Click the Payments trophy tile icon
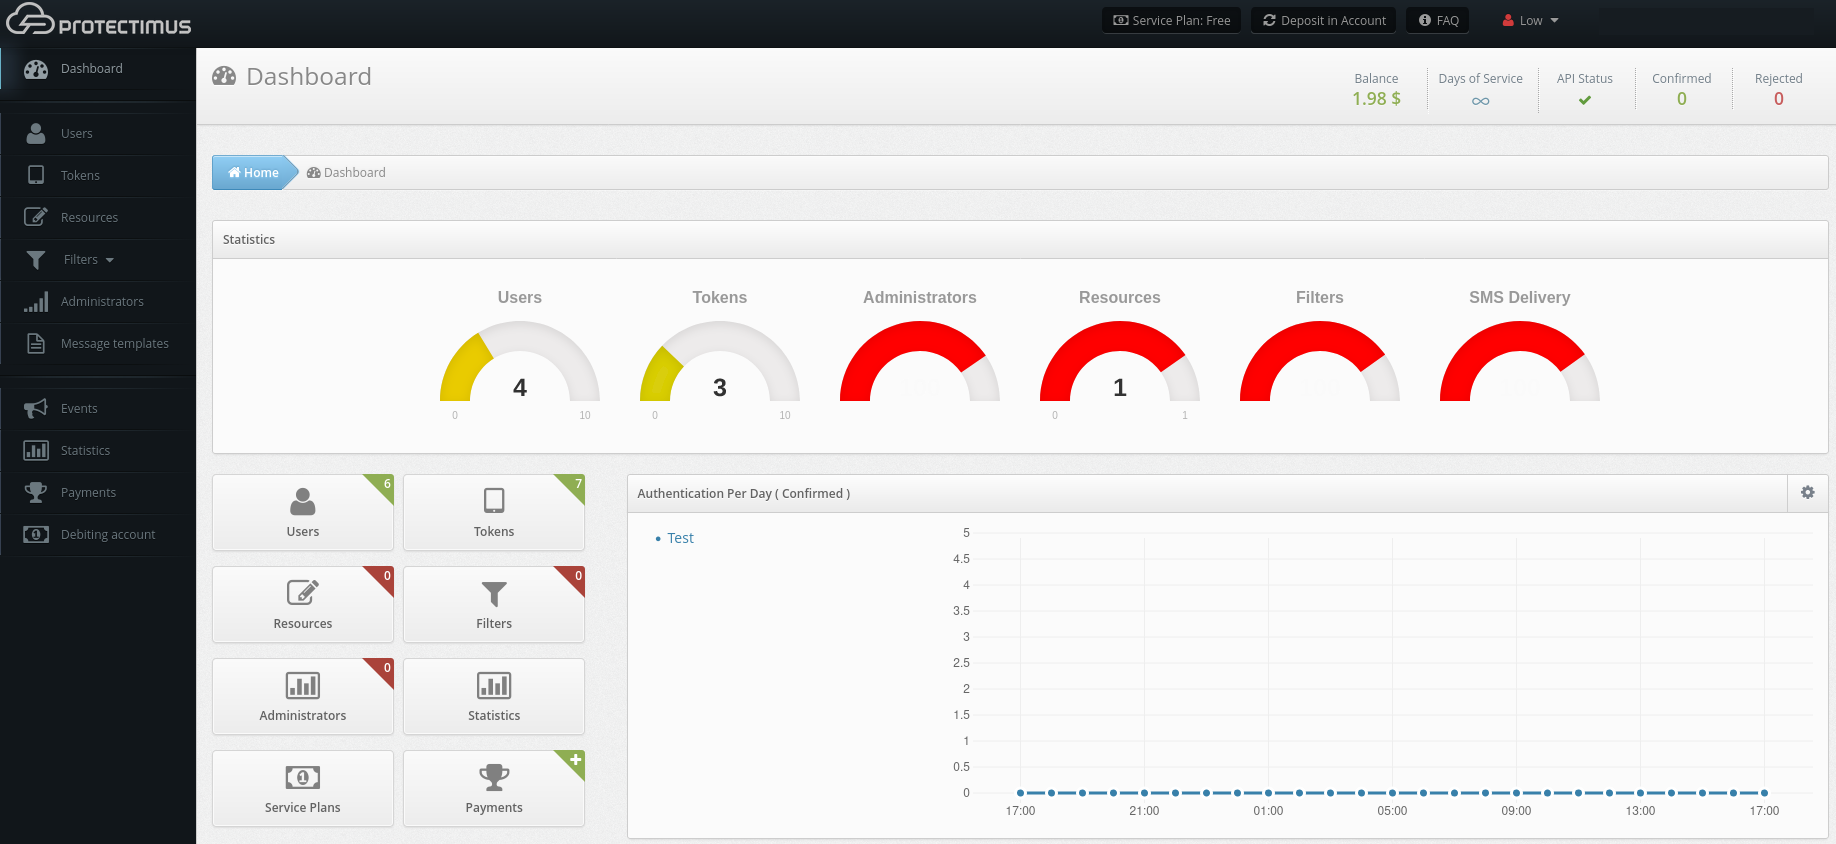 (493, 777)
